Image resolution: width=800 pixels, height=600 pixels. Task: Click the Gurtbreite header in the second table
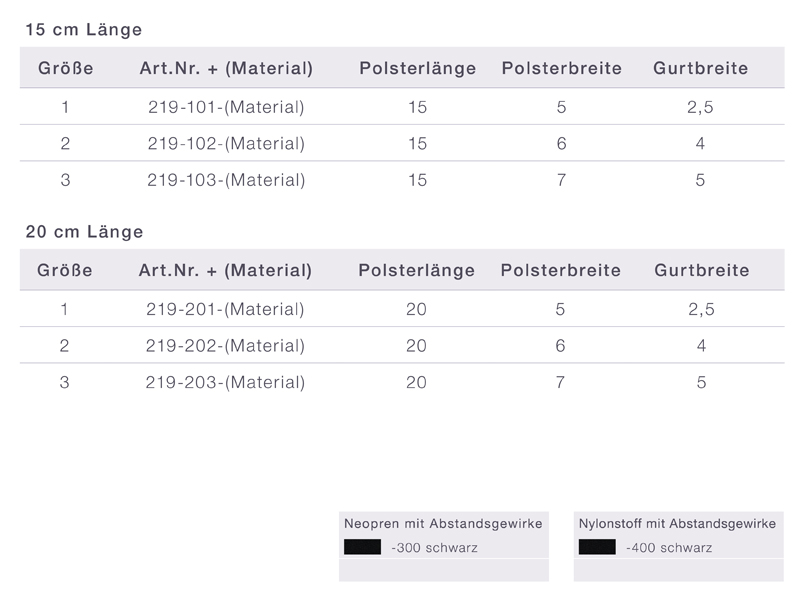(x=702, y=270)
